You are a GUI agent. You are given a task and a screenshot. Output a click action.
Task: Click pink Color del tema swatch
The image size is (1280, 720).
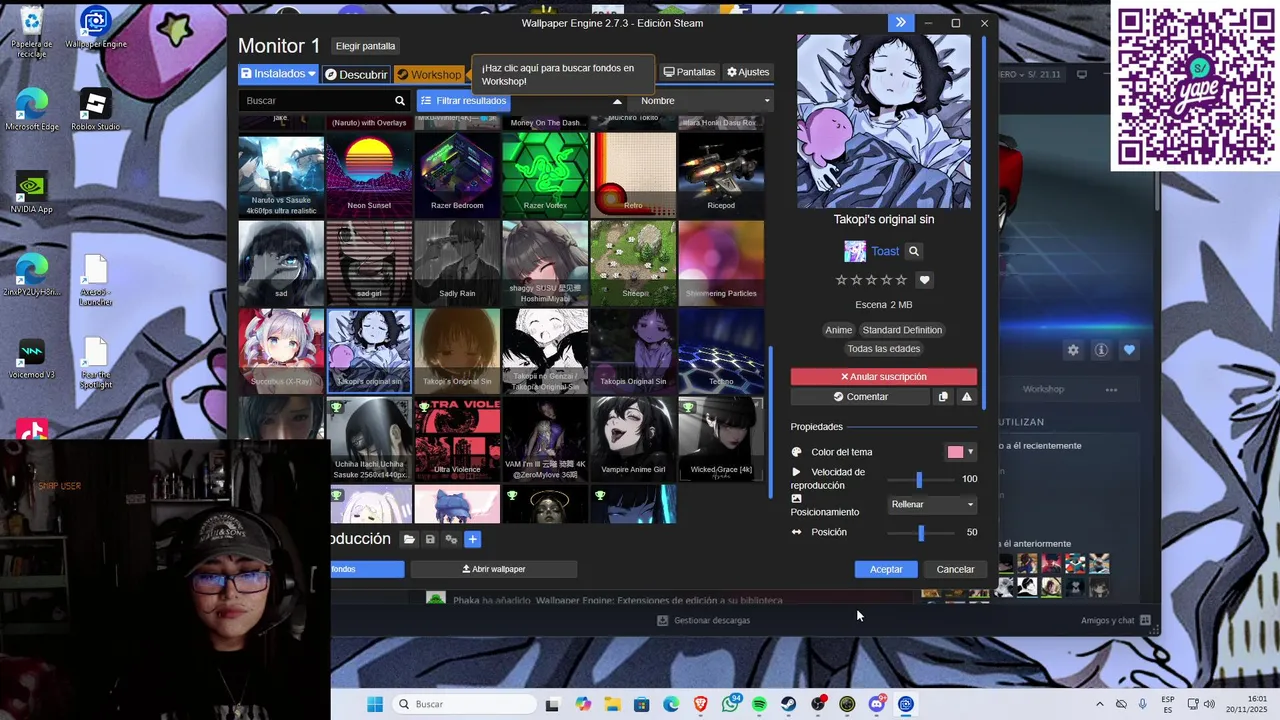(955, 452)
